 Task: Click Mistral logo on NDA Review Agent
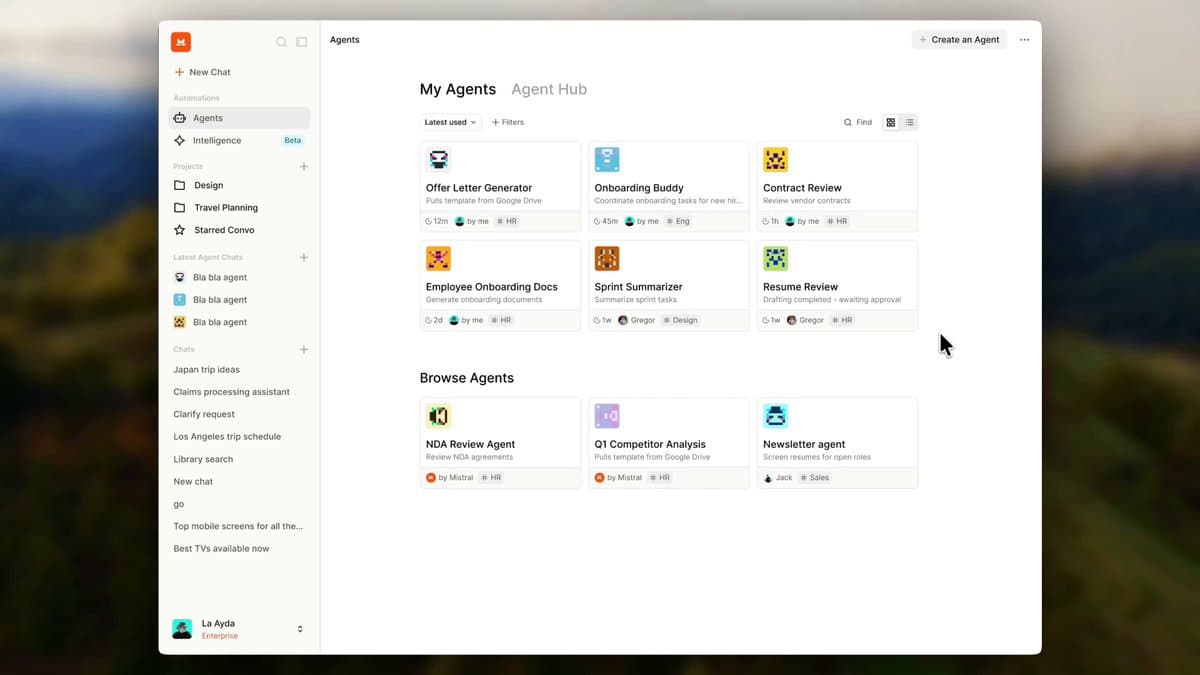431,478
